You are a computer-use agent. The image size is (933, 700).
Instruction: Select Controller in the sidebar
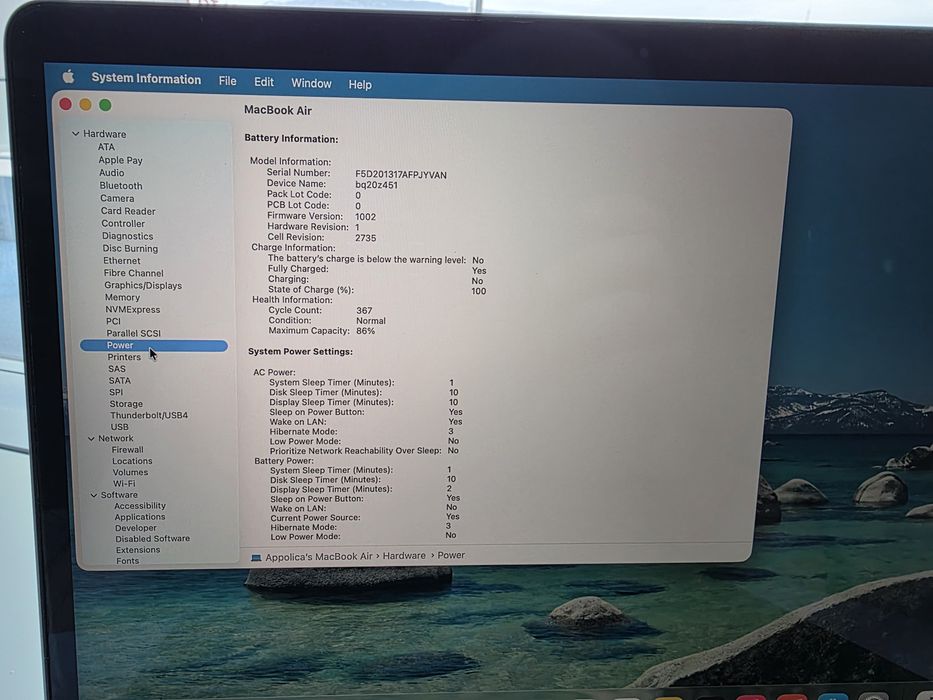coord(123,223)
